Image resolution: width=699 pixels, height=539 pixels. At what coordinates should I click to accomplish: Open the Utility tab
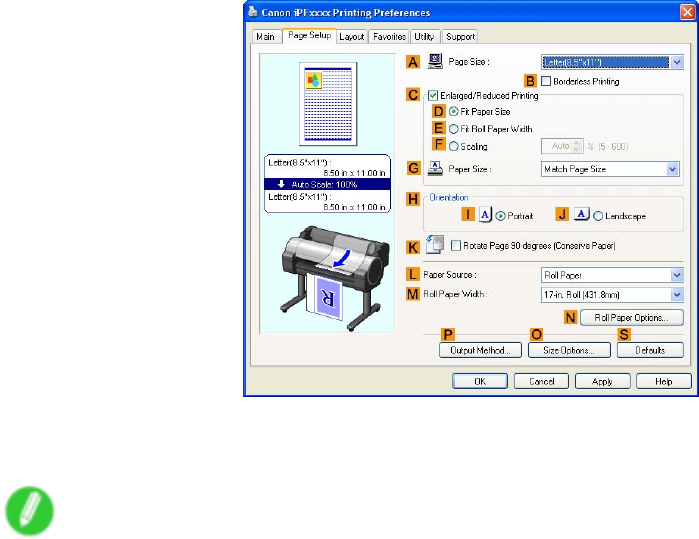click(x=424, y=37)
